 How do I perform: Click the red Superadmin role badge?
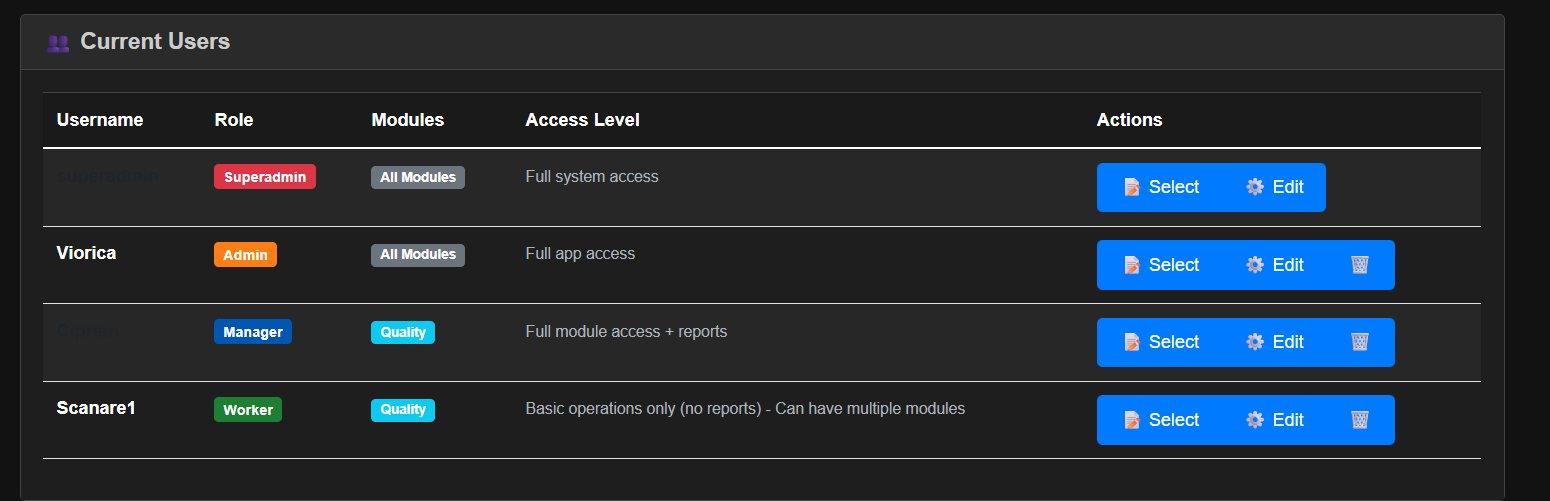pos(265,177)
